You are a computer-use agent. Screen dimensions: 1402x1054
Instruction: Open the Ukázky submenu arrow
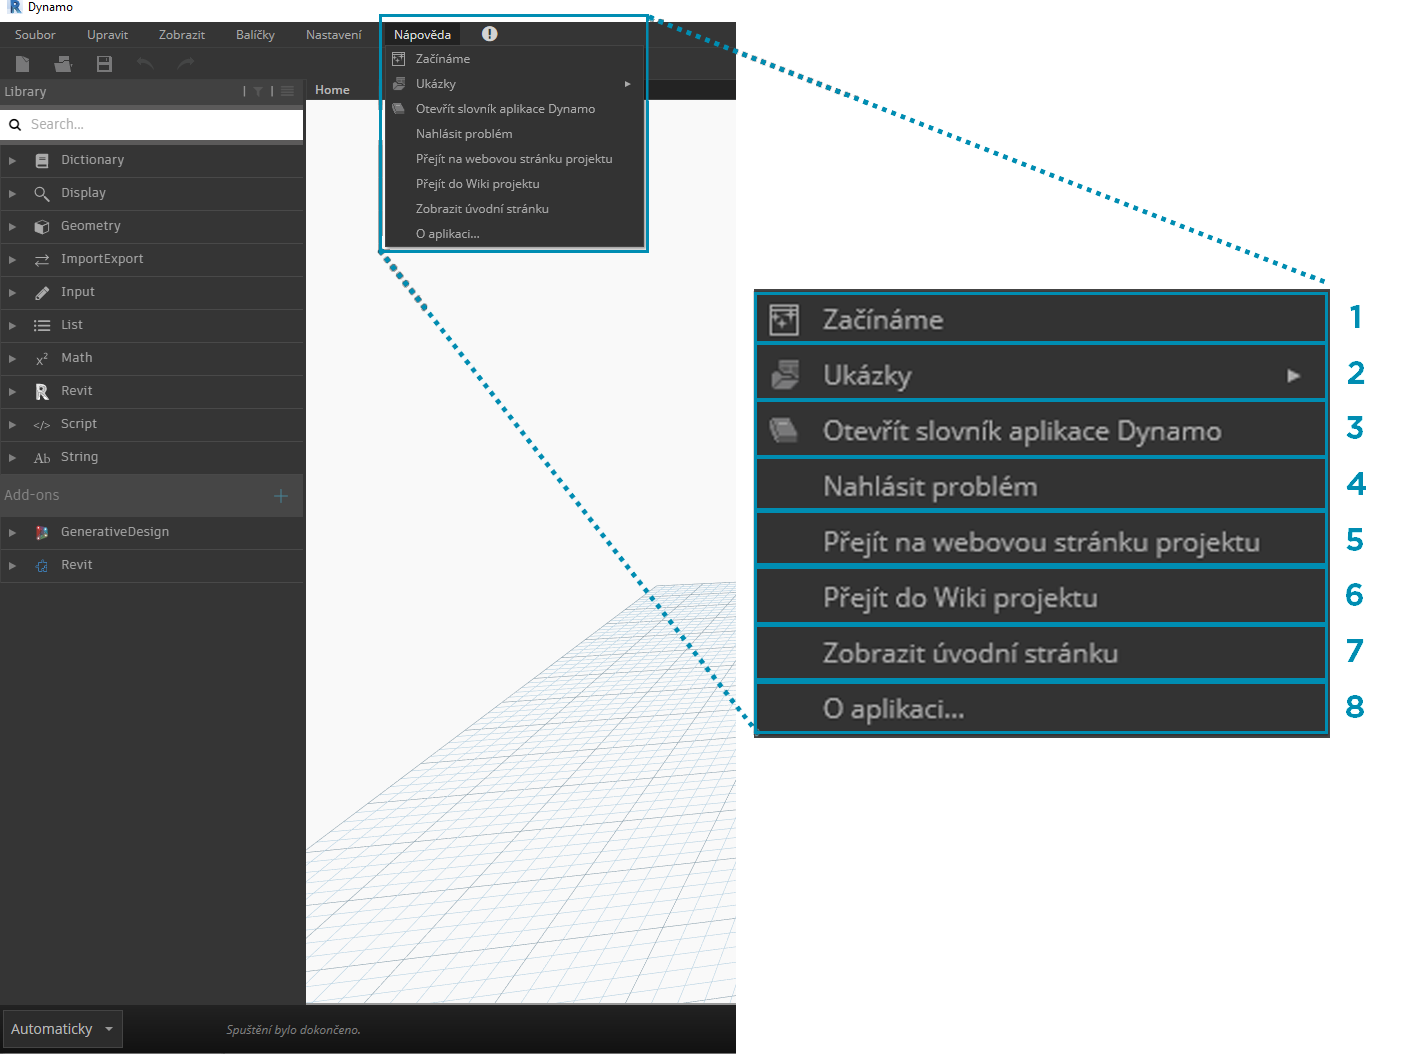click(628, 84)
